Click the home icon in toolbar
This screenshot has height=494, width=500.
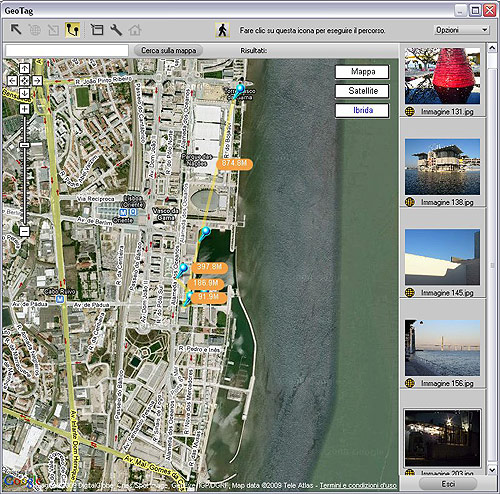[135, 30]
